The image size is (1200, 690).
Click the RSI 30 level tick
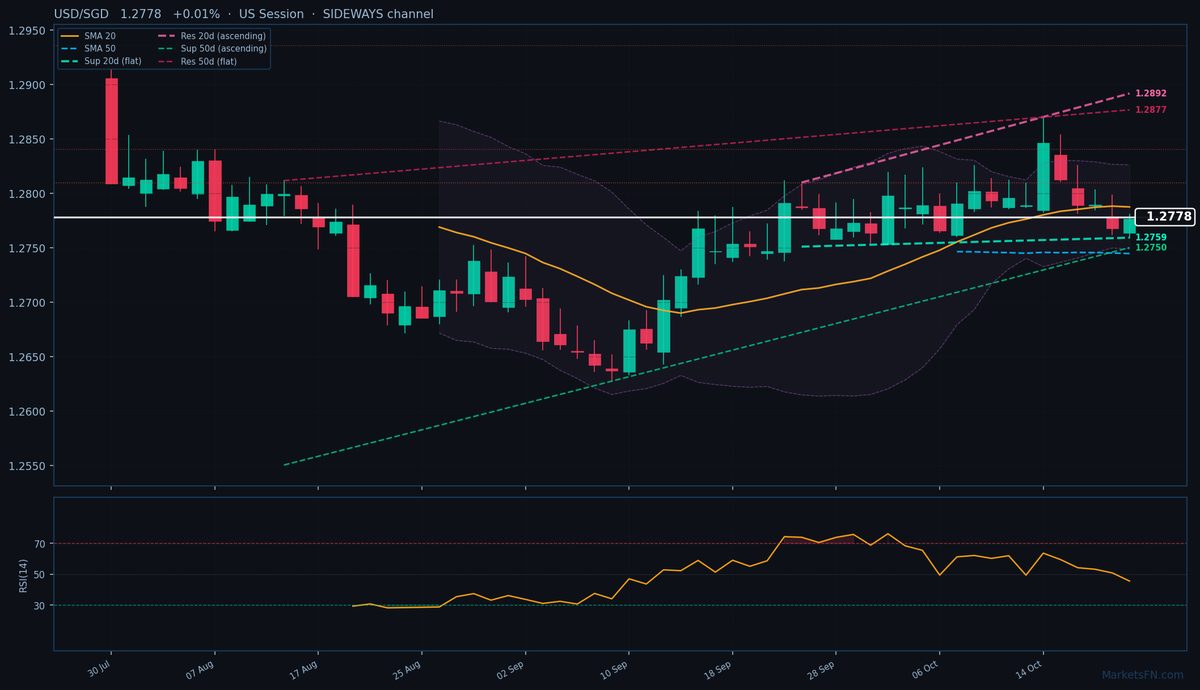40,606
